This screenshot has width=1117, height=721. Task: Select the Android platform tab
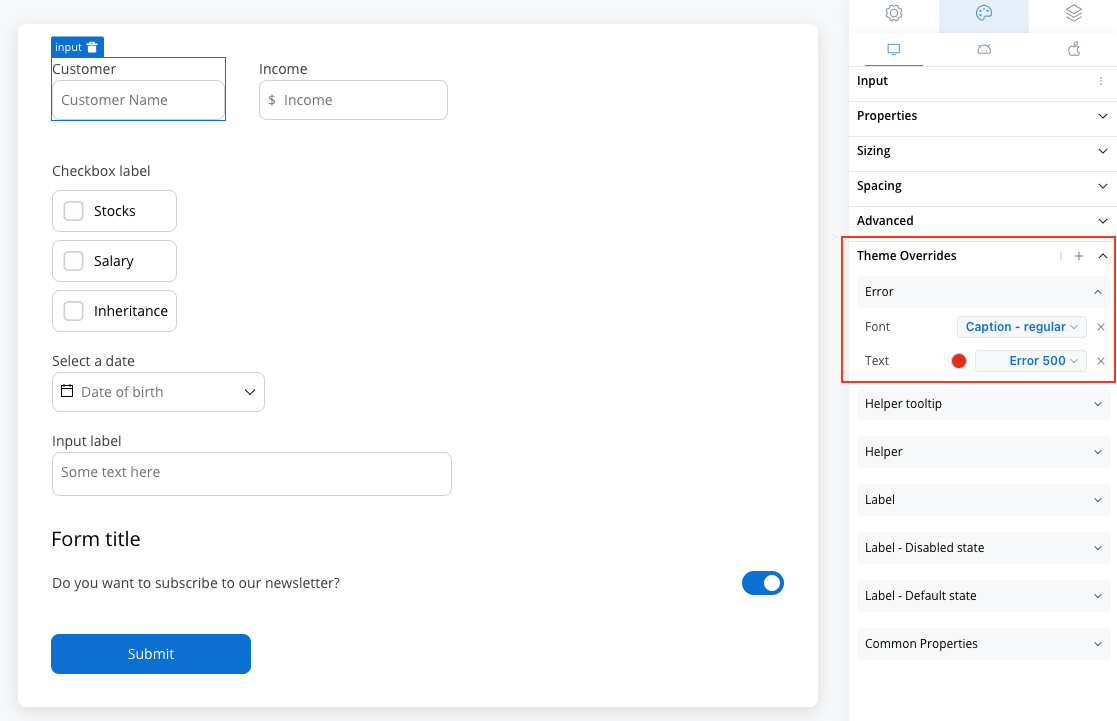(x=984, y=49)
